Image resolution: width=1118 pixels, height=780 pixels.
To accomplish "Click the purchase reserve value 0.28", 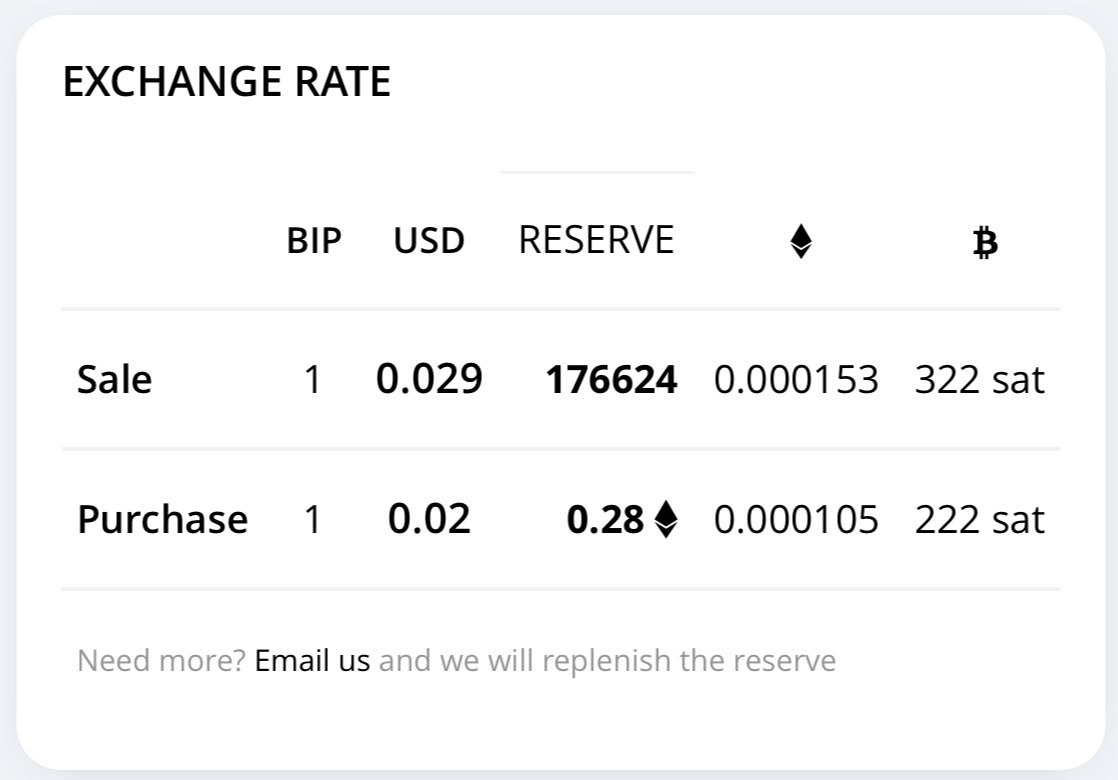I will 605,519.
